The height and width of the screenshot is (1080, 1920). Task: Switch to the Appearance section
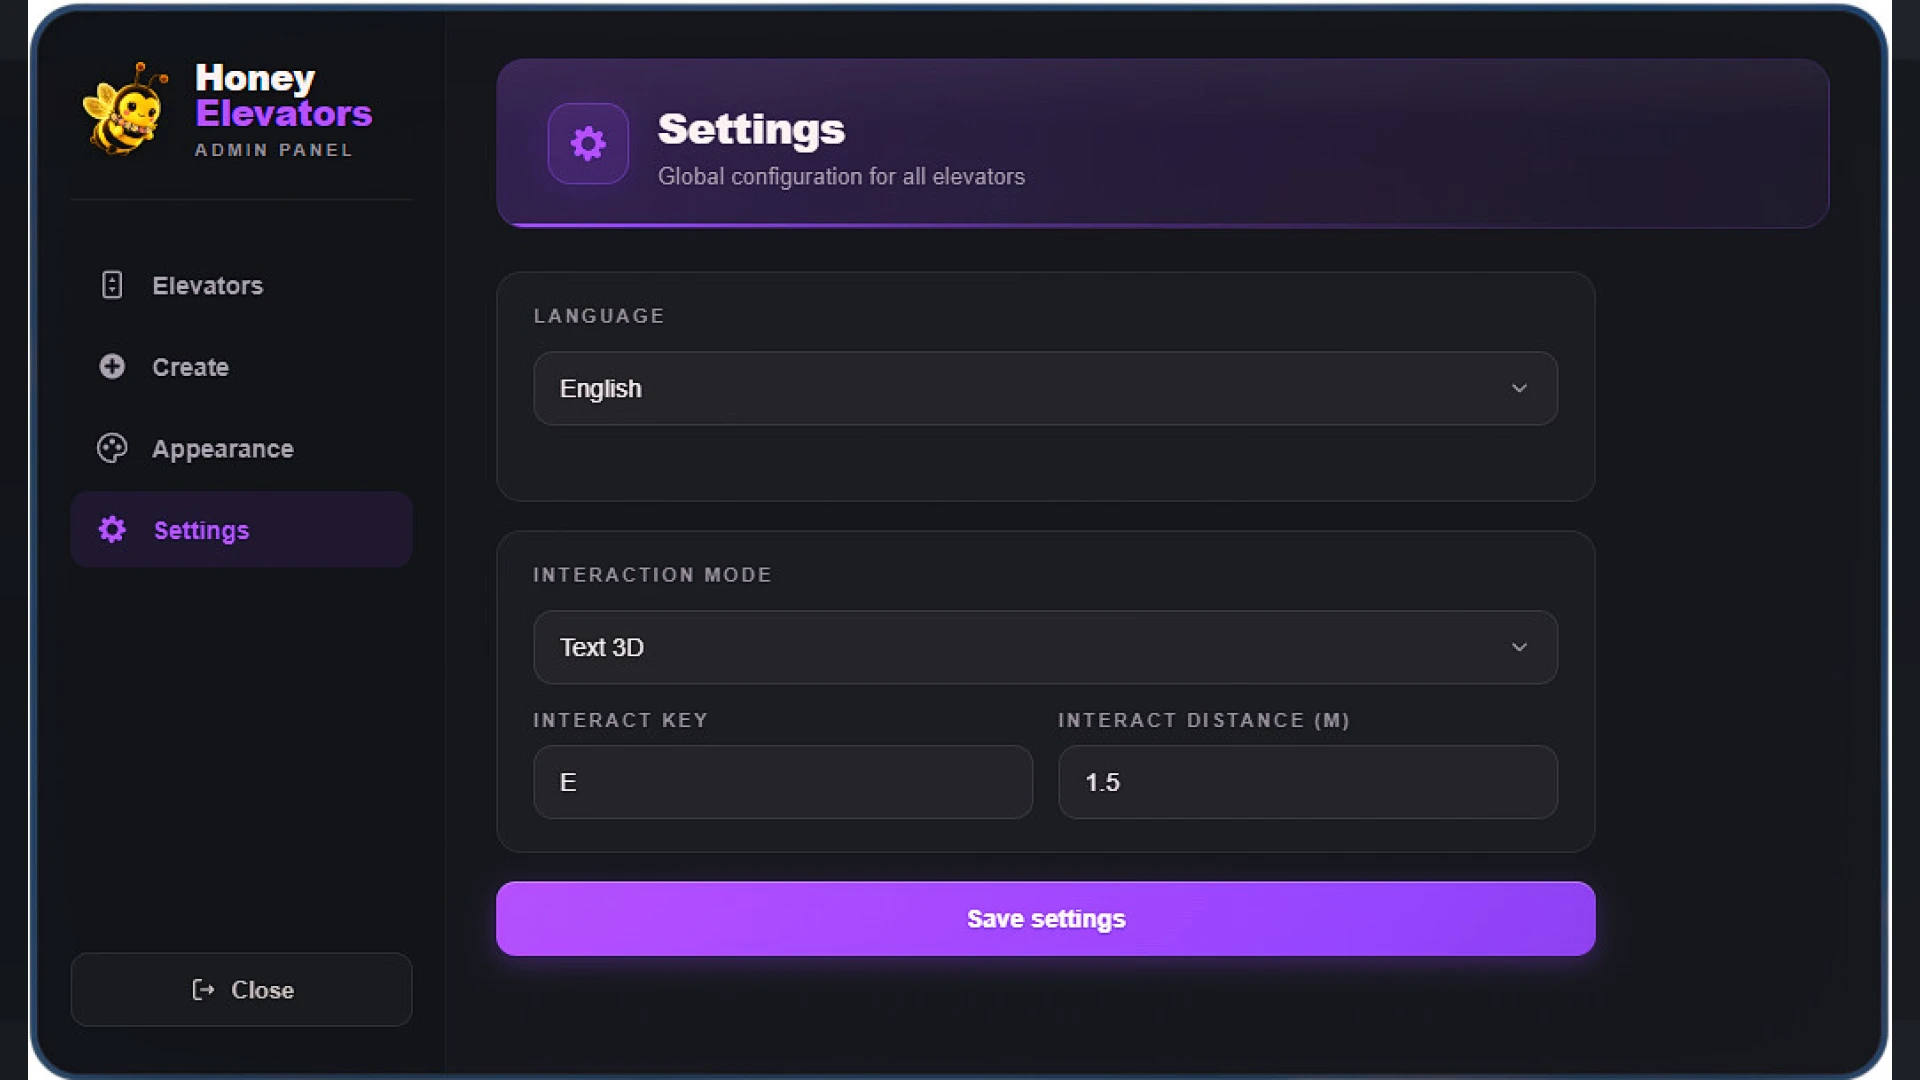click(241, 449)
